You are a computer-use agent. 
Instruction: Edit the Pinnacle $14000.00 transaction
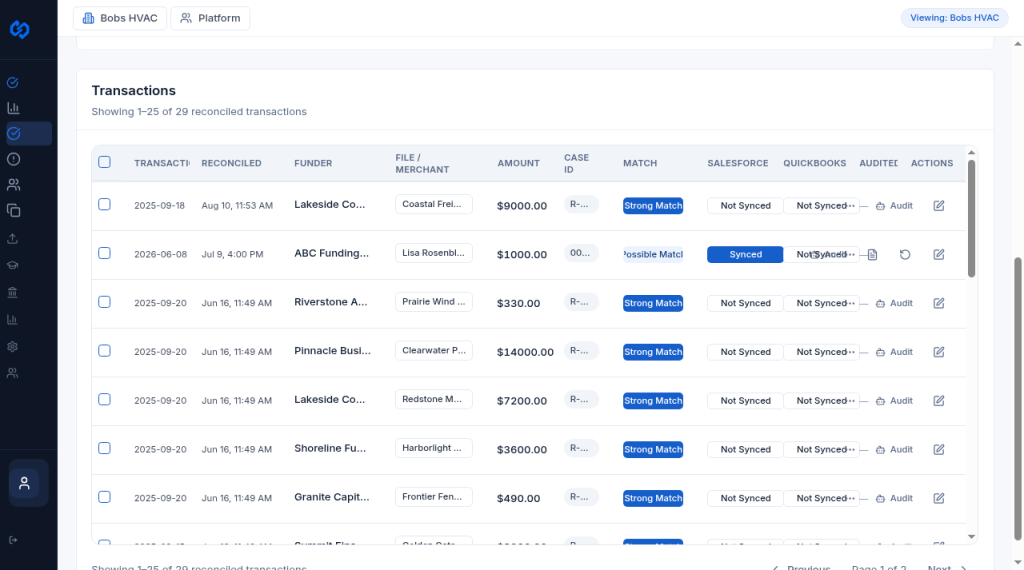click(x=938, y=352)
